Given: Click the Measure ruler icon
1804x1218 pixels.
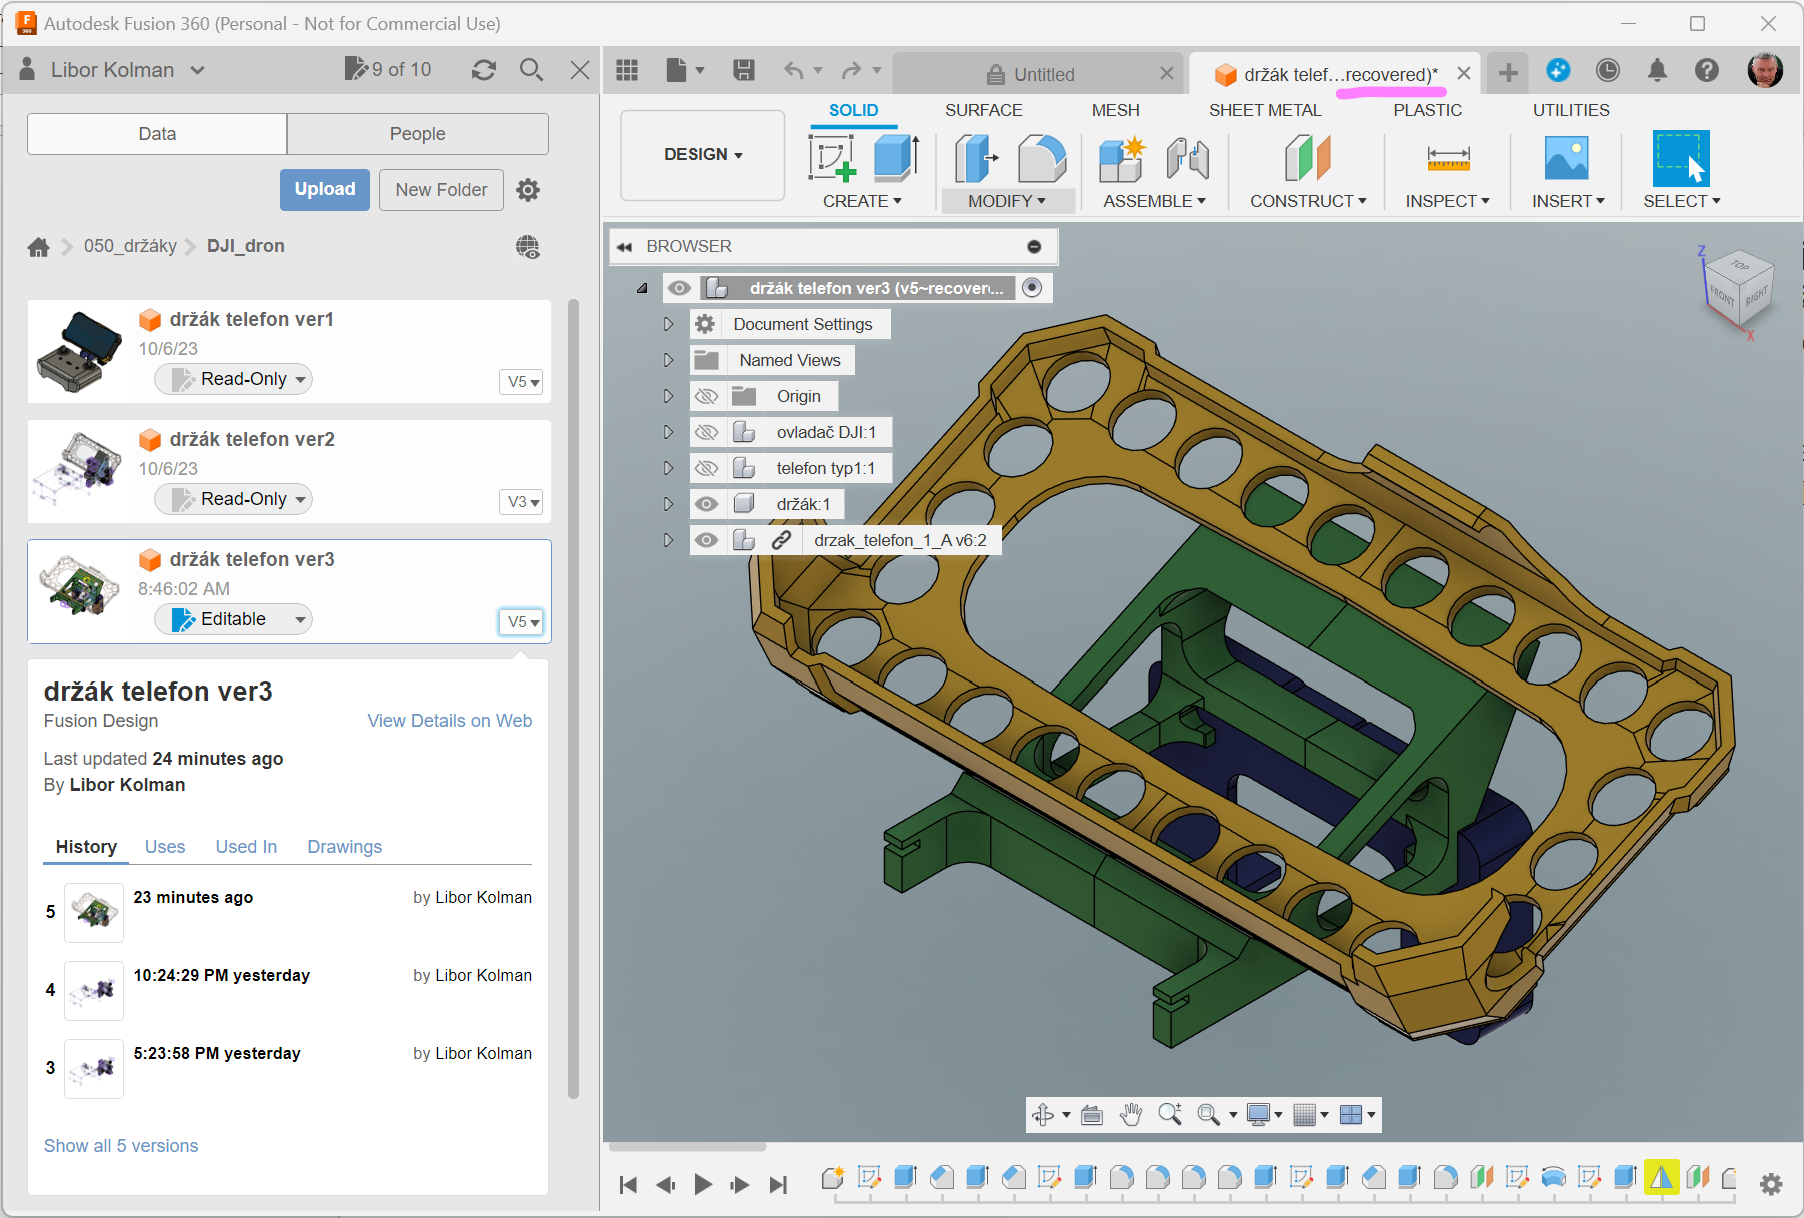Looking at the screenshot, I should click(1447, 159).
